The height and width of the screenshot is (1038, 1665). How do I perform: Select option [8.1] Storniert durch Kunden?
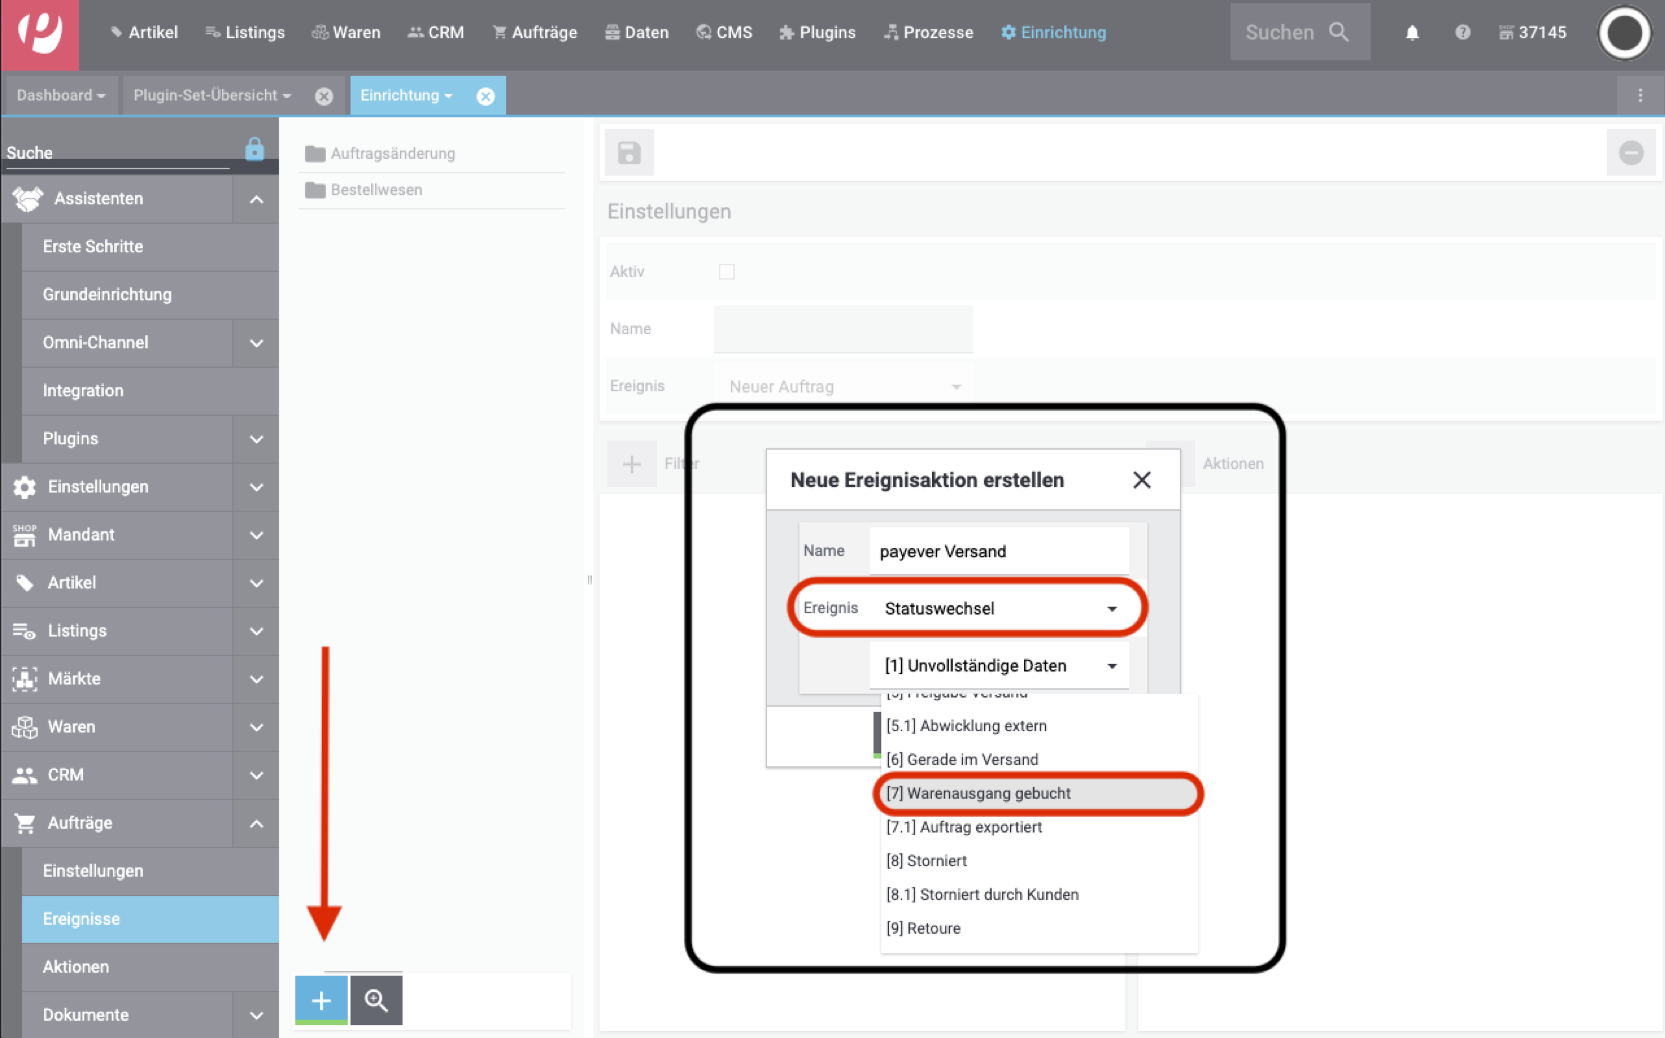(x=1038, y=895)
